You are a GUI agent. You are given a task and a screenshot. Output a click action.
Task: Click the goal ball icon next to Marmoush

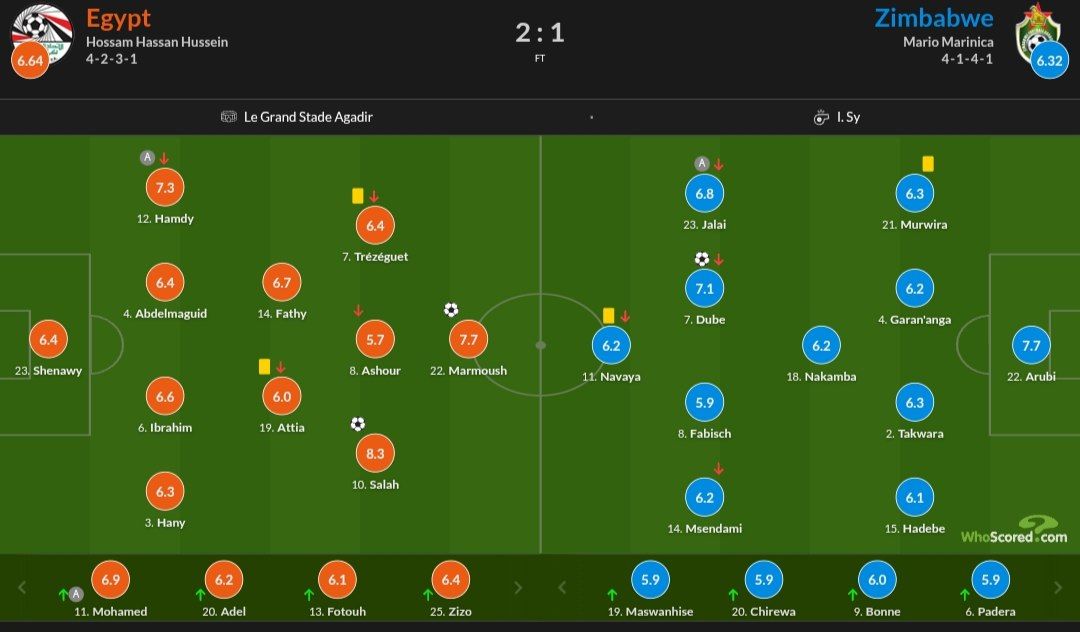pyautogui.click(x=451, y=310)
